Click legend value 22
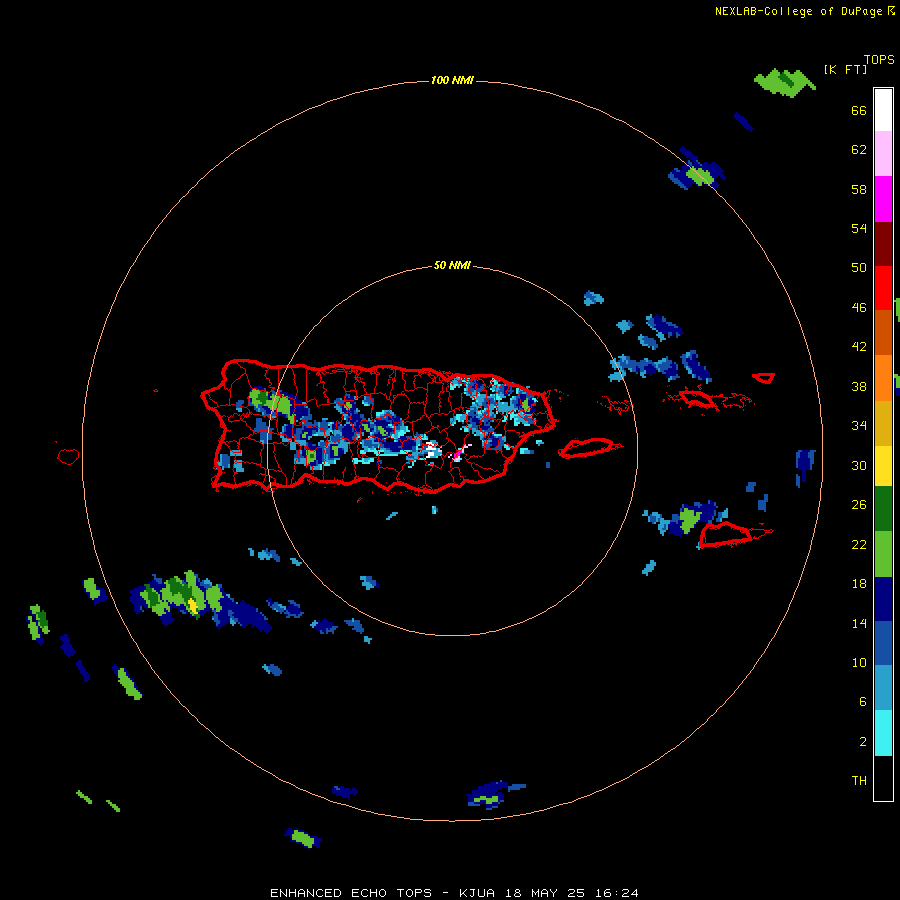Screen dimensions: 900x900 coord(859,544)
